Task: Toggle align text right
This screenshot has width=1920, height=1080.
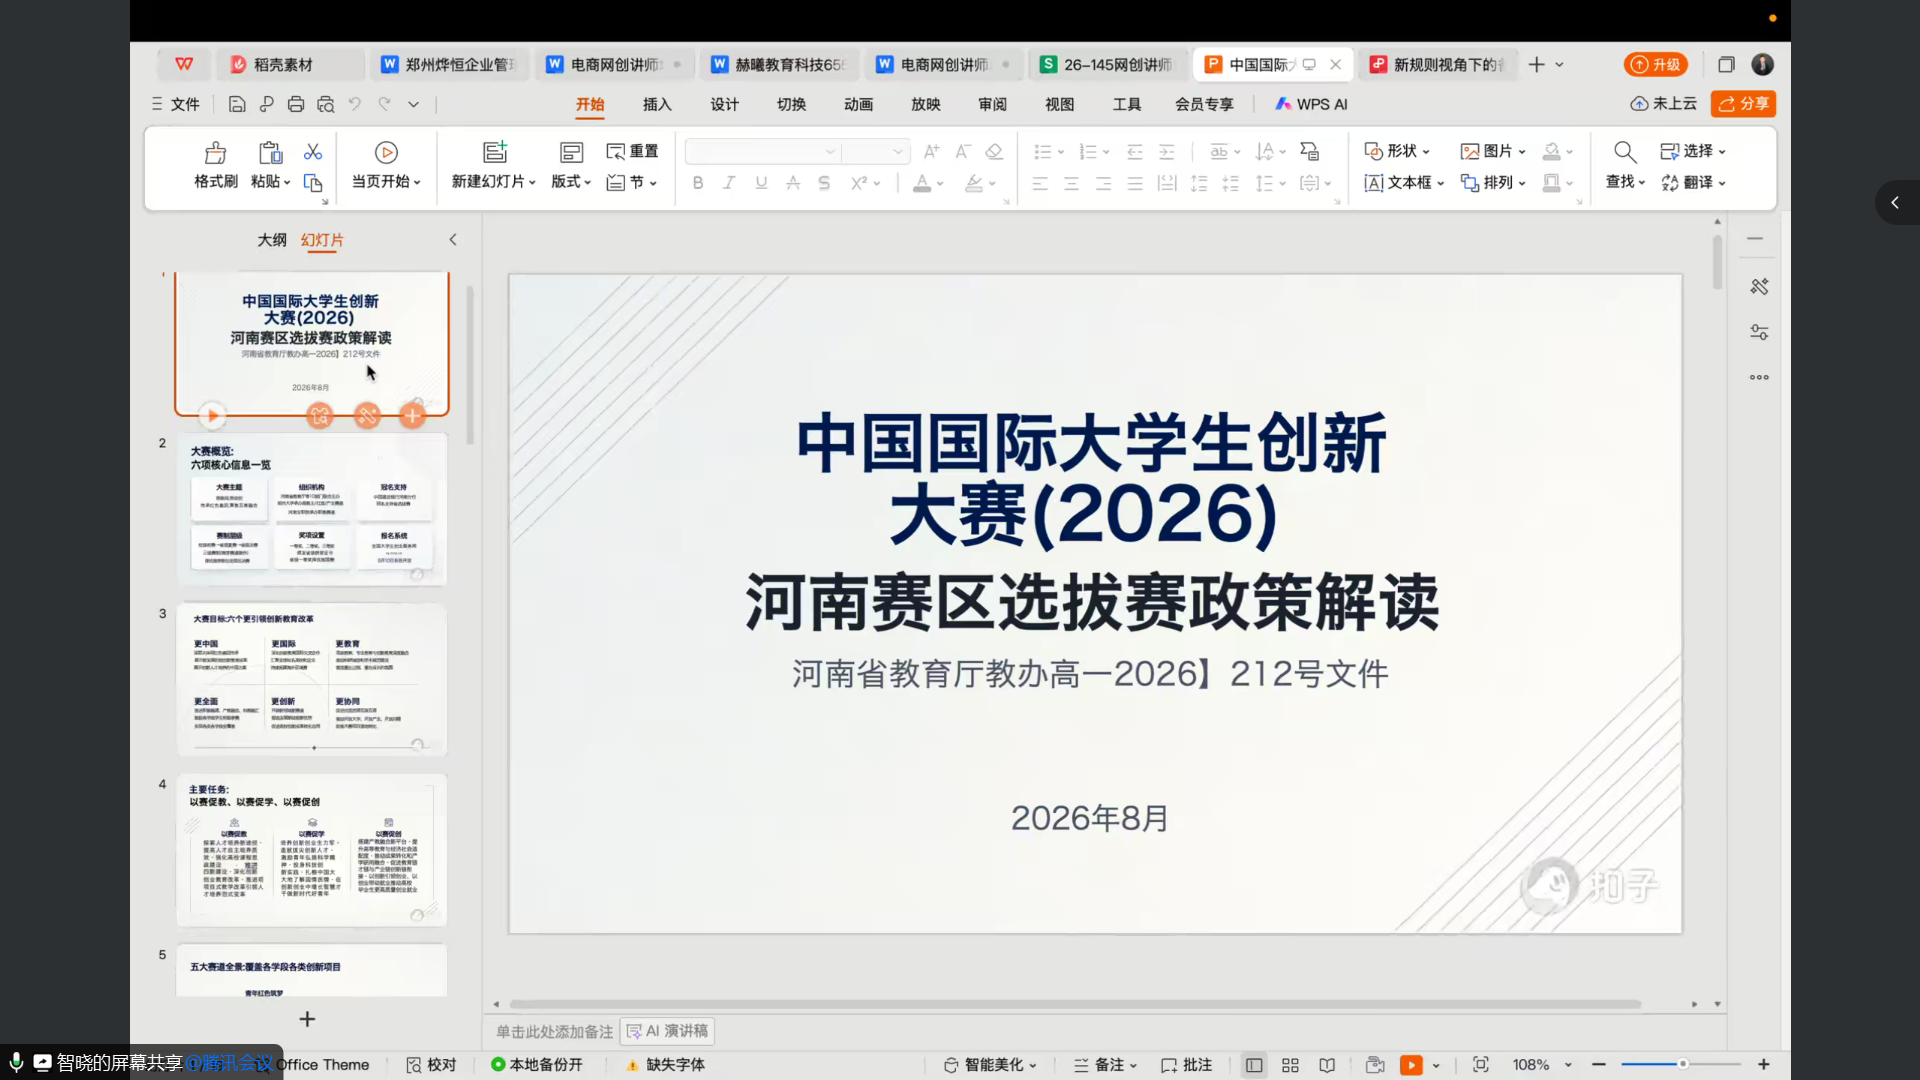Action: [1103, 184]
